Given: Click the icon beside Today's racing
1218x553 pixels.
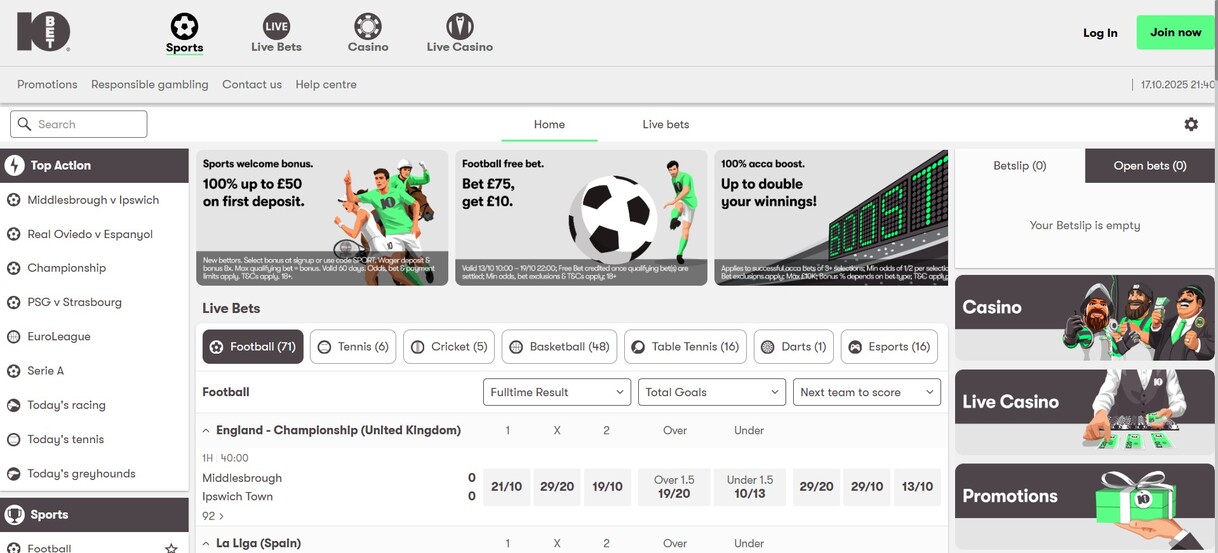Looking at the screenshot, I should 14,405.
